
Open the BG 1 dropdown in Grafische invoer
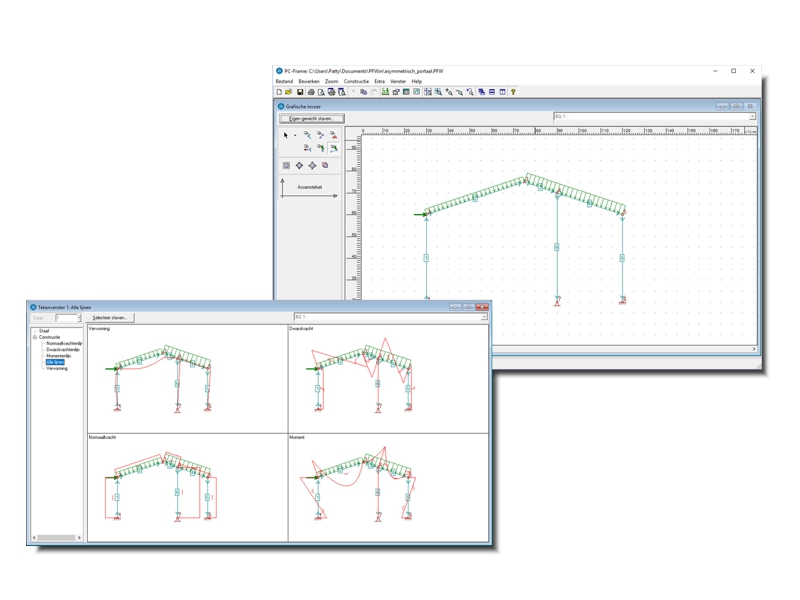click(x=752, y=117)
